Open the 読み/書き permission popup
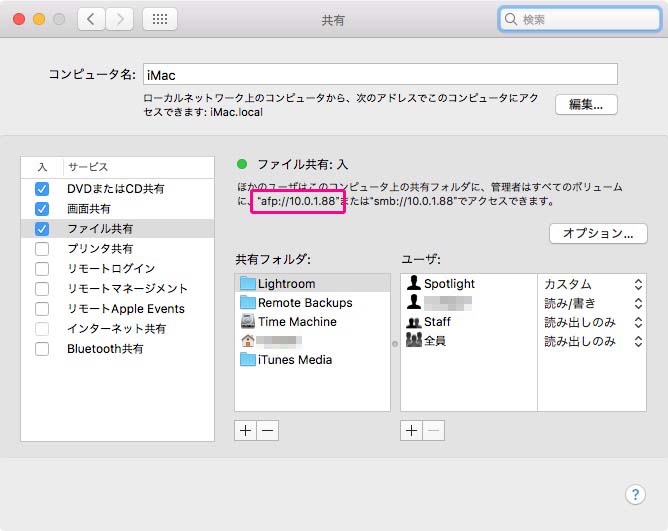668x531 pixels. [593, 303]
